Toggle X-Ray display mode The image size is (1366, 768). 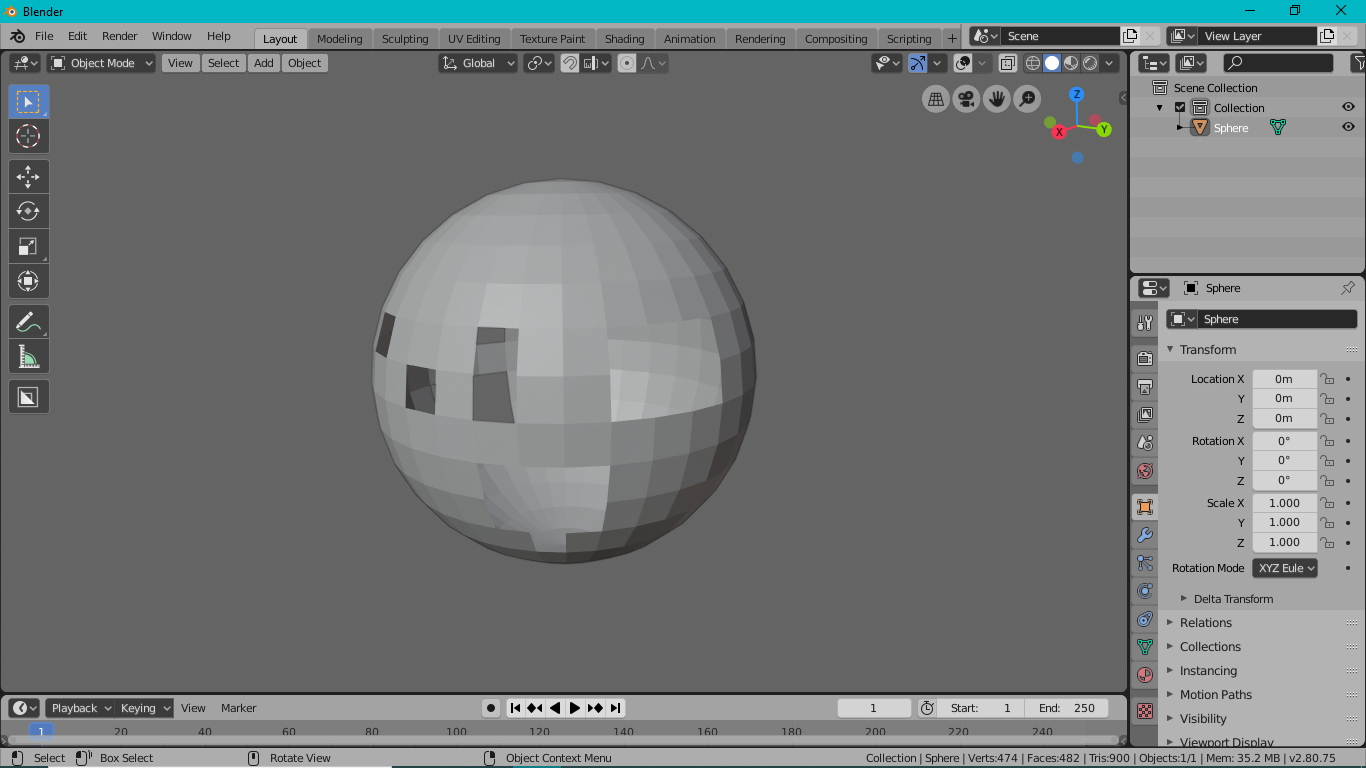pyautogui.click(x=1008, y=63)
